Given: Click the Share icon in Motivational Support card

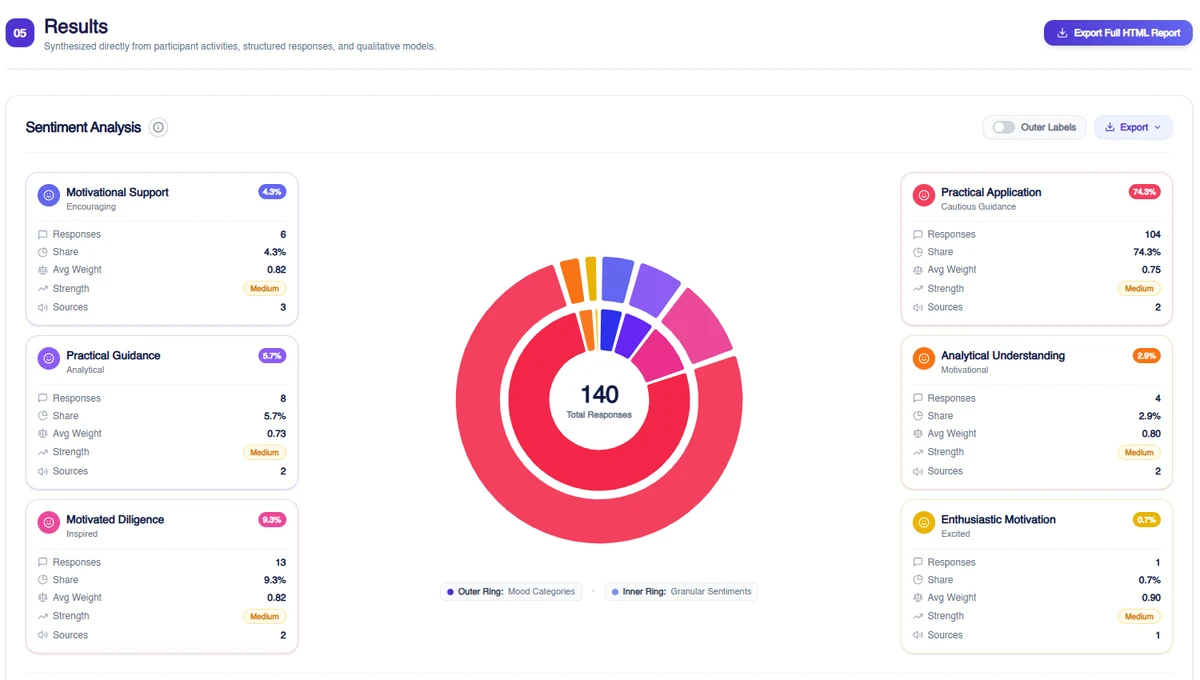Looking at the screenshot, I should tap(43, 252).
